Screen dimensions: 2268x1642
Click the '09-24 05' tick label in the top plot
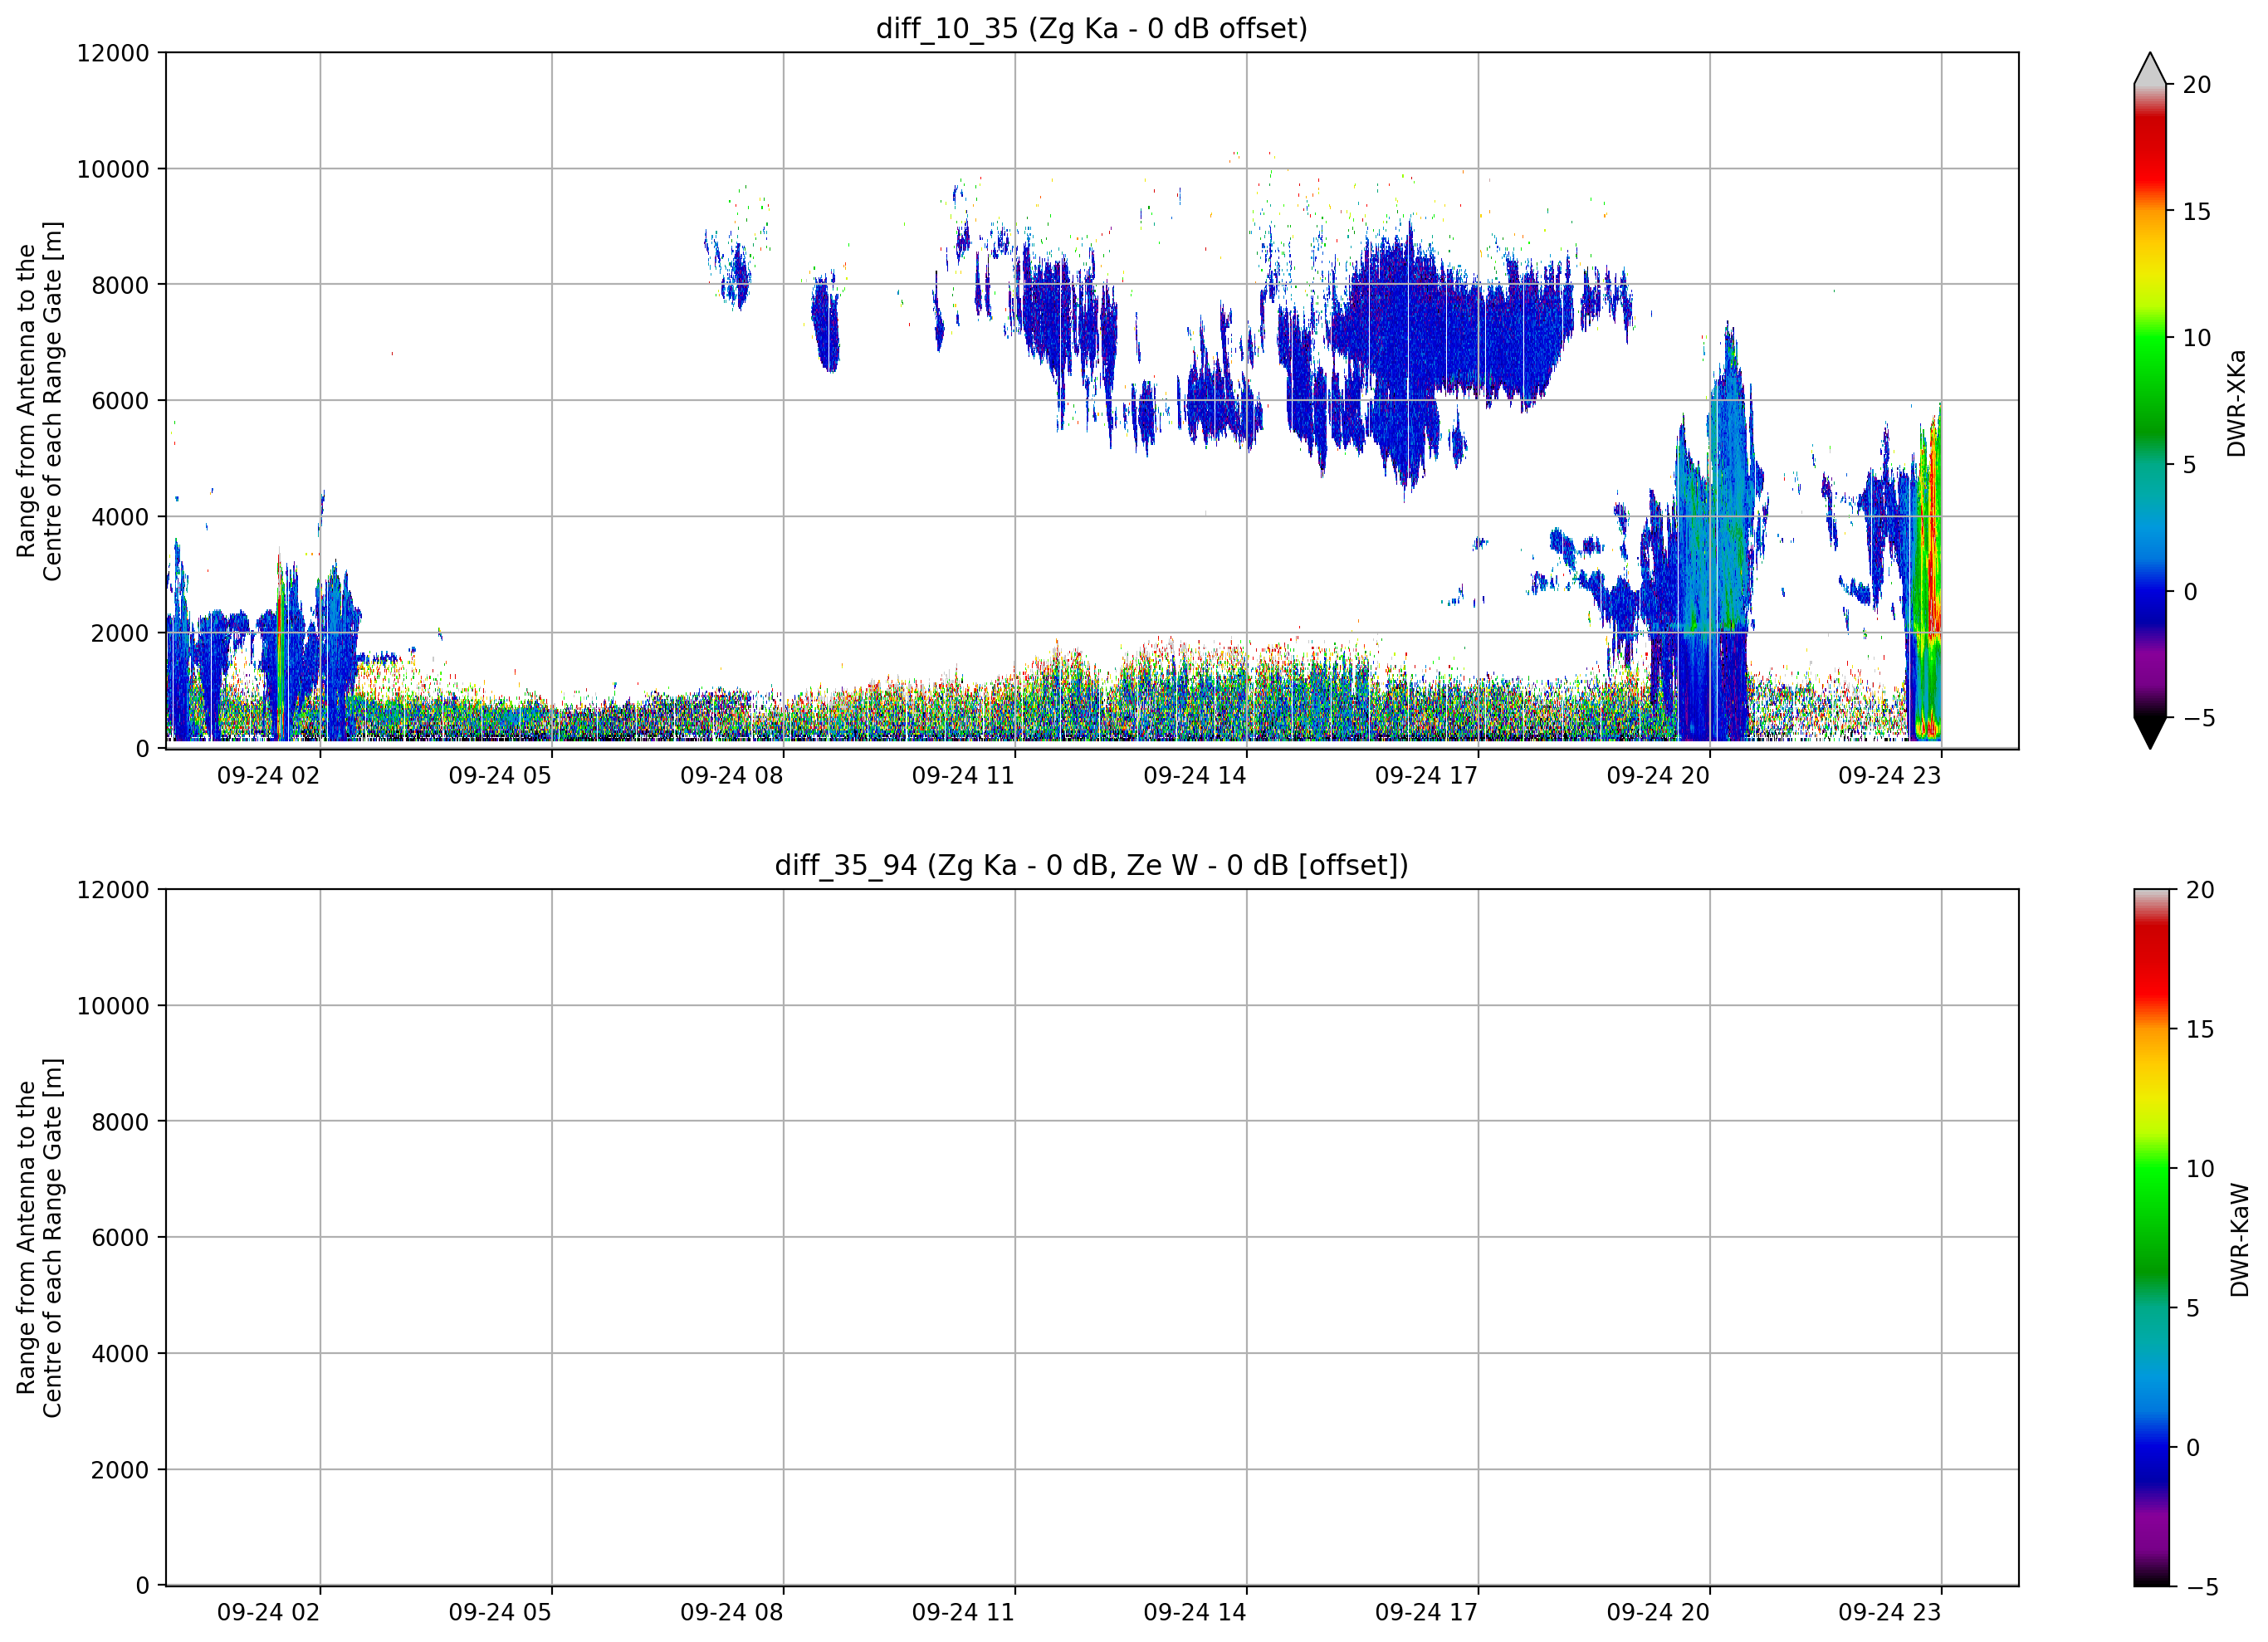pyautogui.click(x=500, y=776)
